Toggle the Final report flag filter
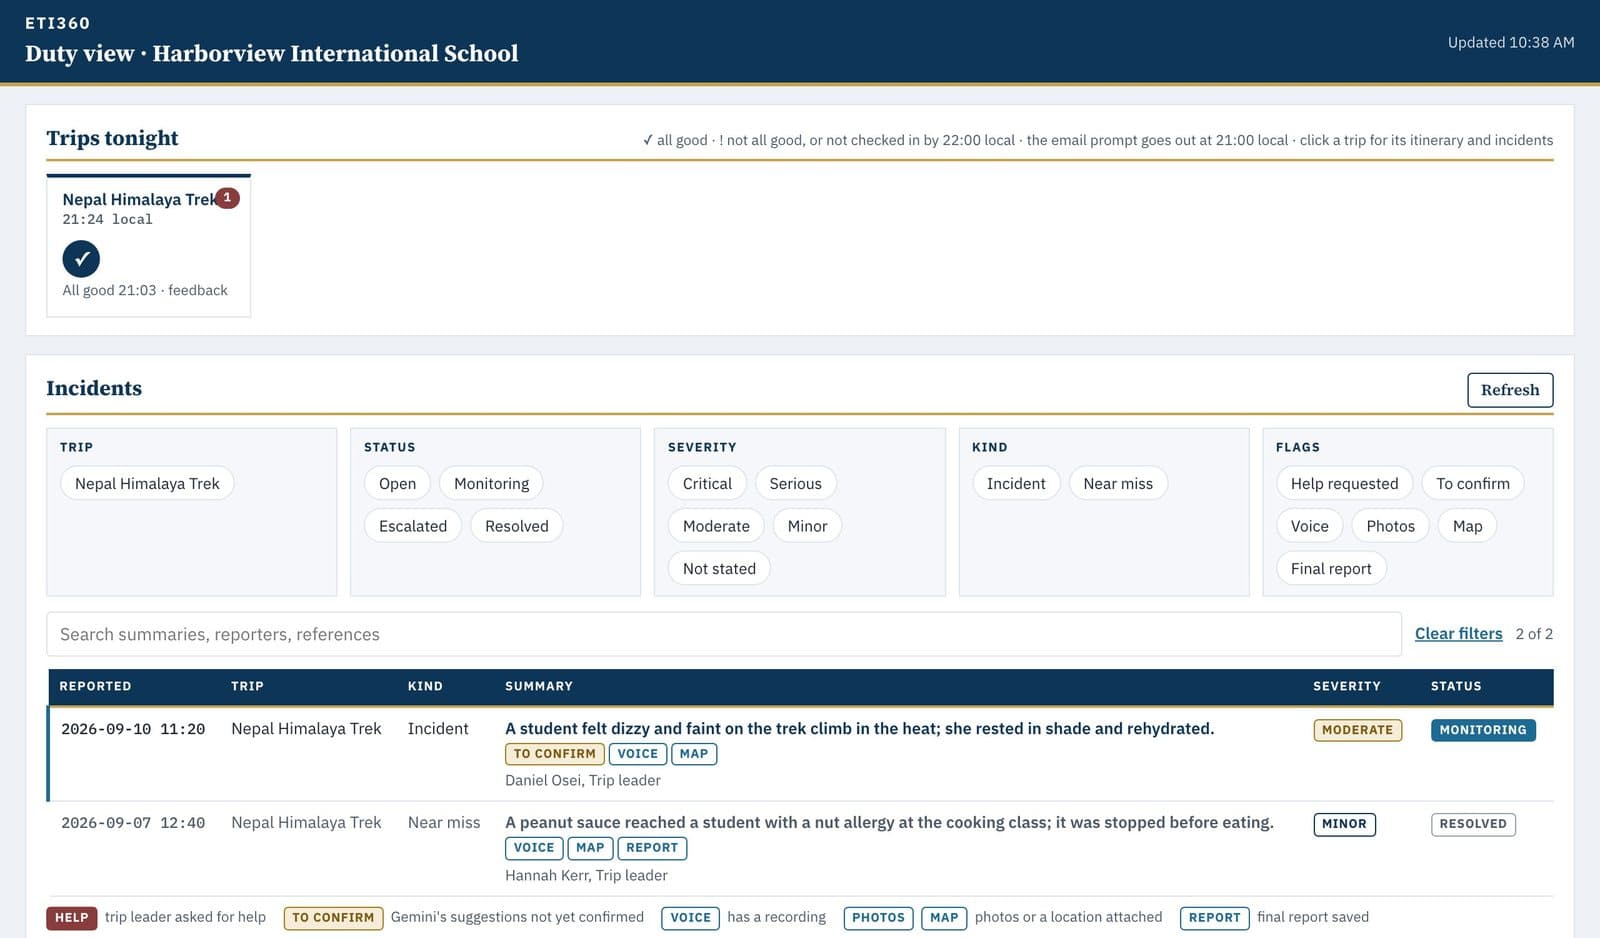The height and width of the screenshot is (938, 1600). (1331, 568)
